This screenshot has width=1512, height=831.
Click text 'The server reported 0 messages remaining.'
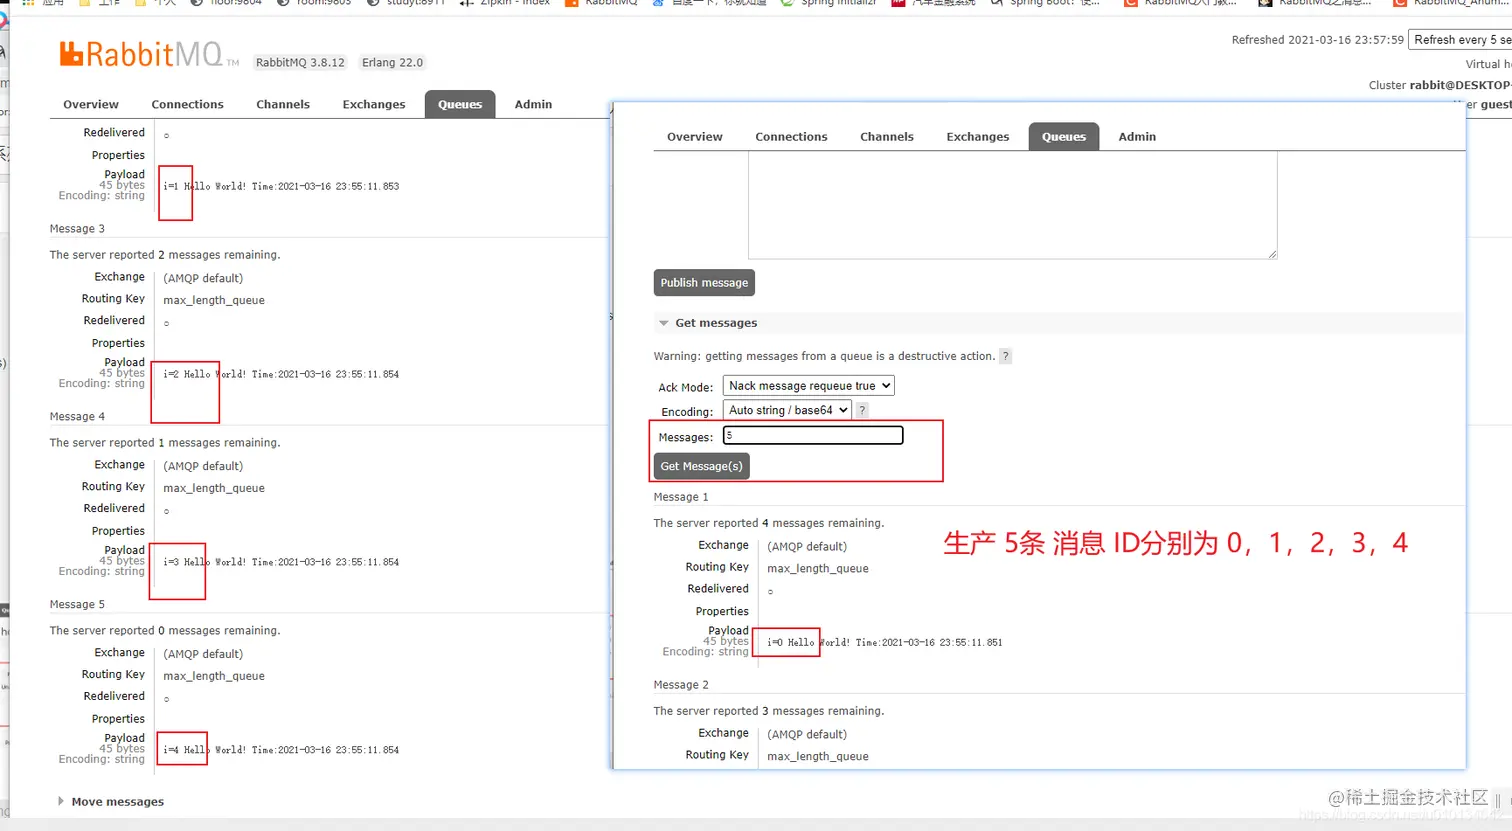pos(165,631)
